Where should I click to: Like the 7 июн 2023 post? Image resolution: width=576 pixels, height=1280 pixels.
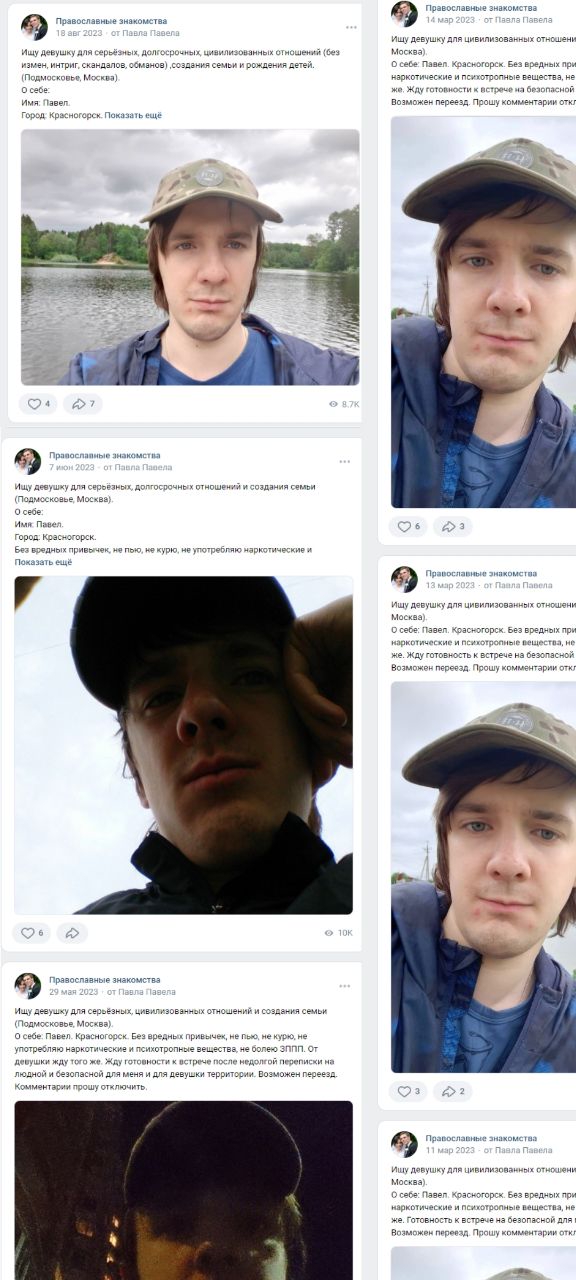click(32, 933)
